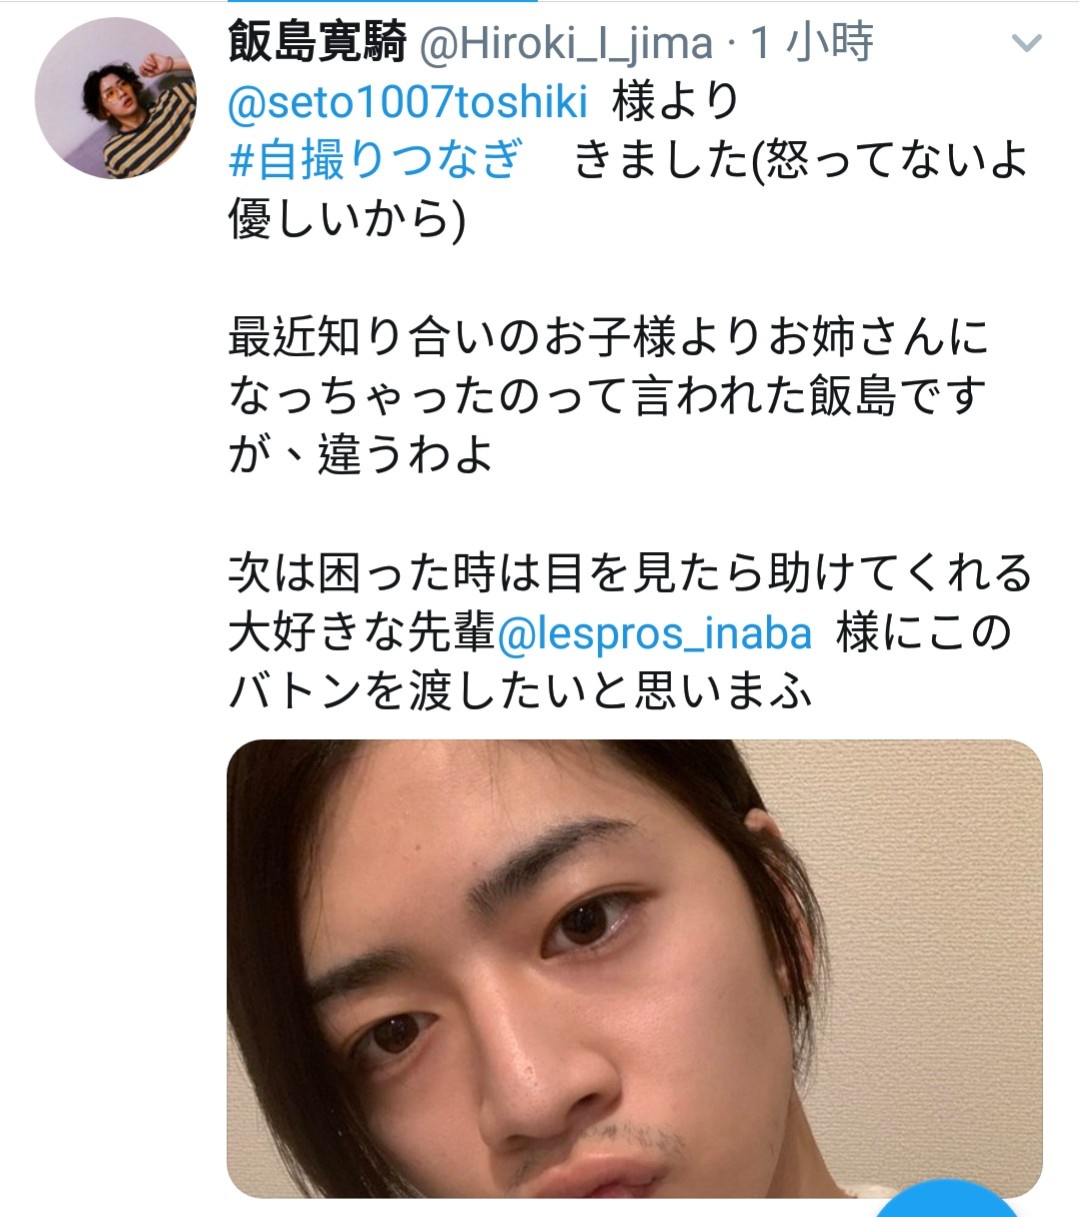1079x1217 pixels.
Task: Tap the line starting with 最近知り合いの
Action: (608, 337)
